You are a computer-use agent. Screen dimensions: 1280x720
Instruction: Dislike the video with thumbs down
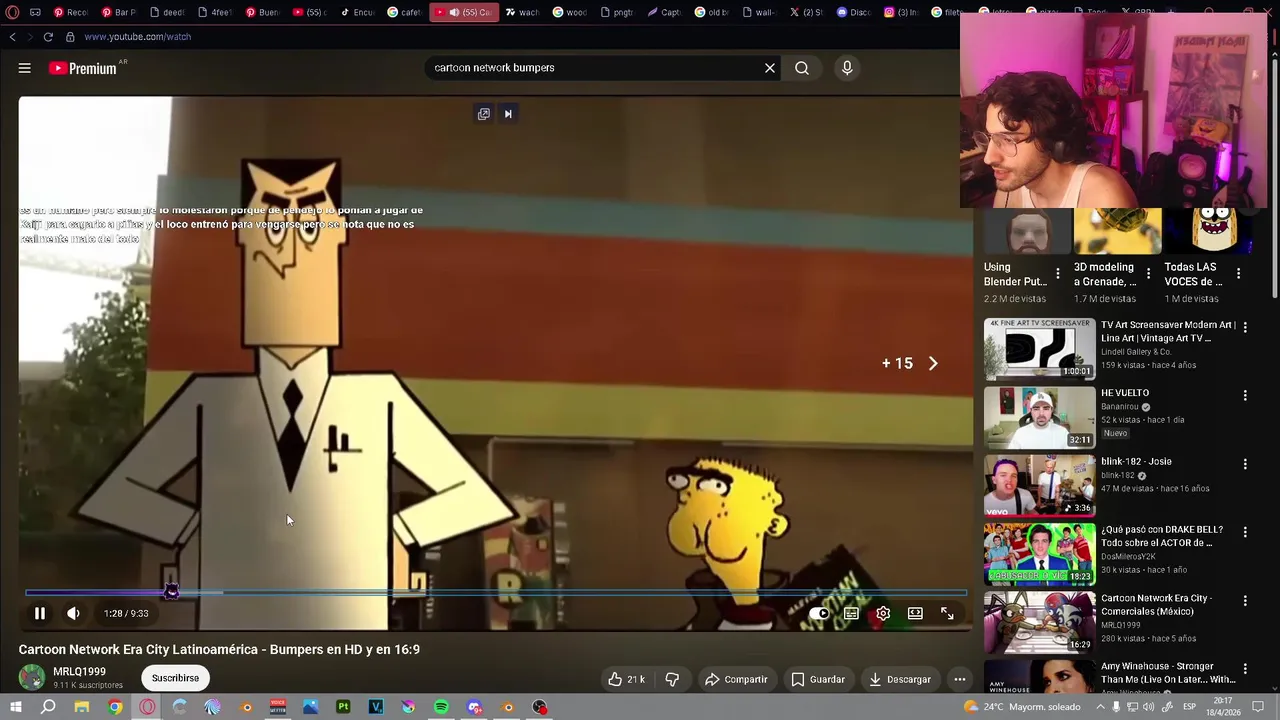[x=672, y=679]
